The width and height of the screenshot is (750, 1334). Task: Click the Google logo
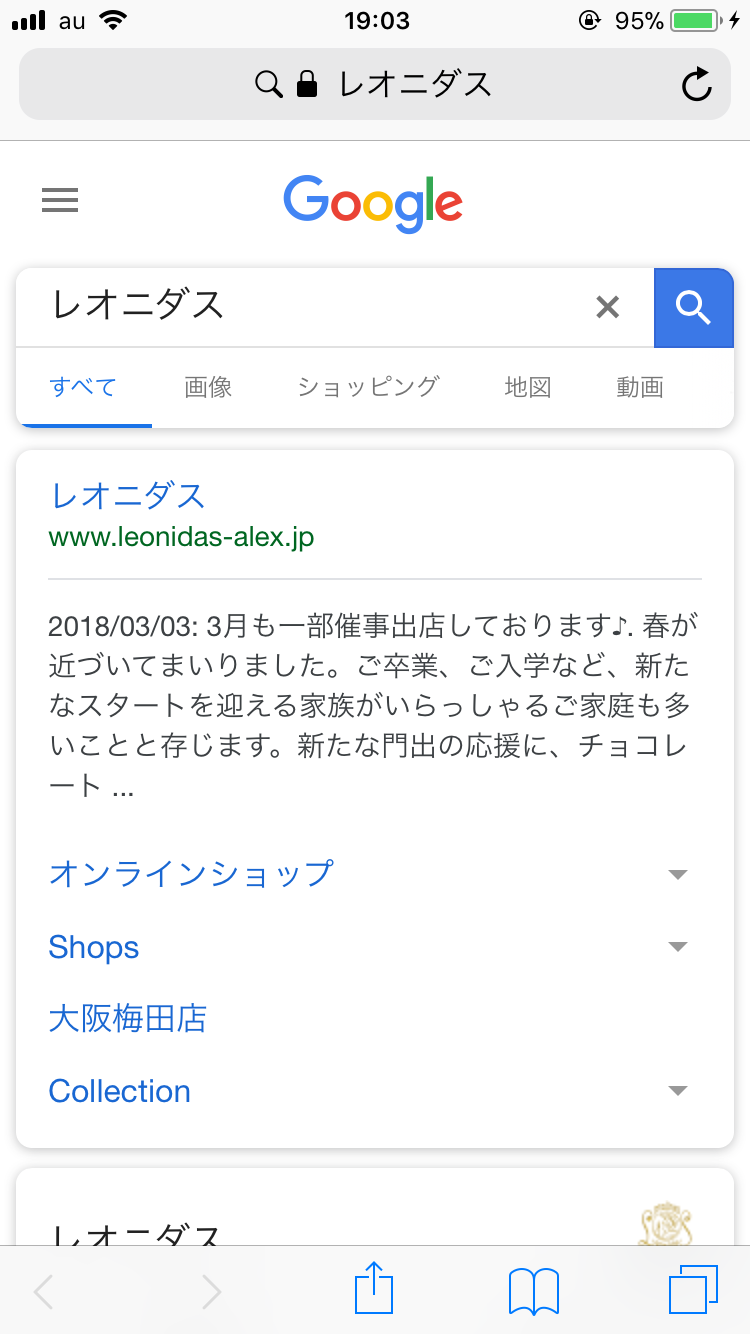373,203
